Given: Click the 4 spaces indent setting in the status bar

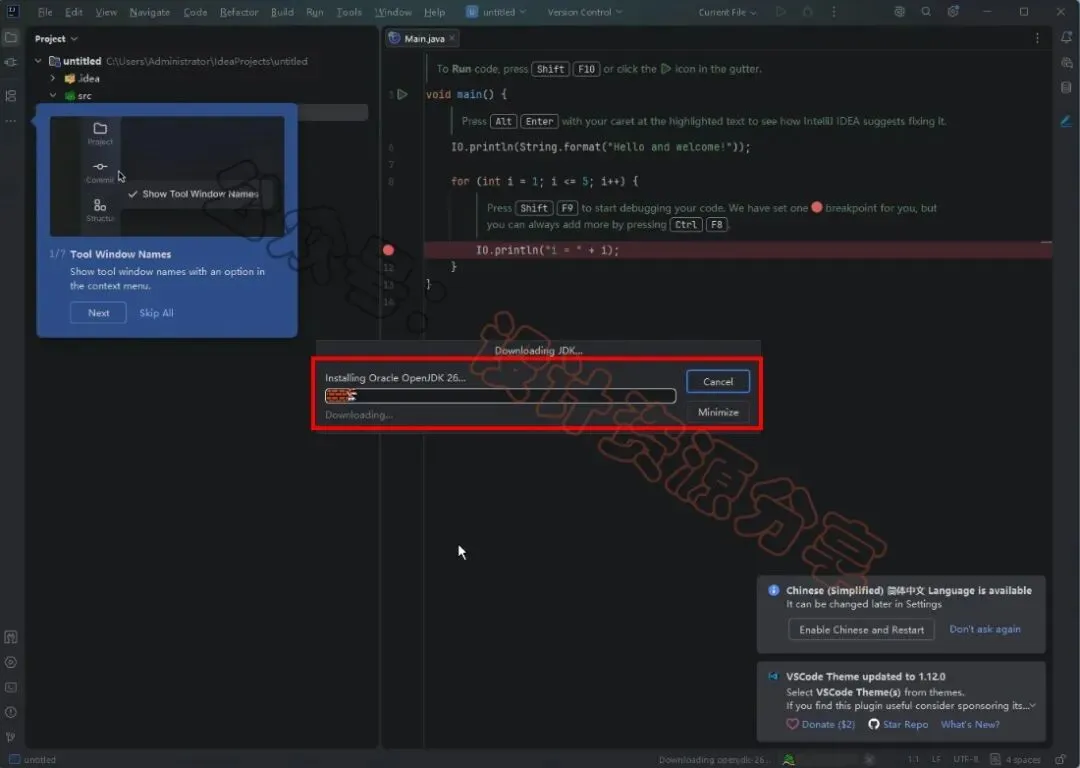Looking at the screenshot, I should [1022, 760].
